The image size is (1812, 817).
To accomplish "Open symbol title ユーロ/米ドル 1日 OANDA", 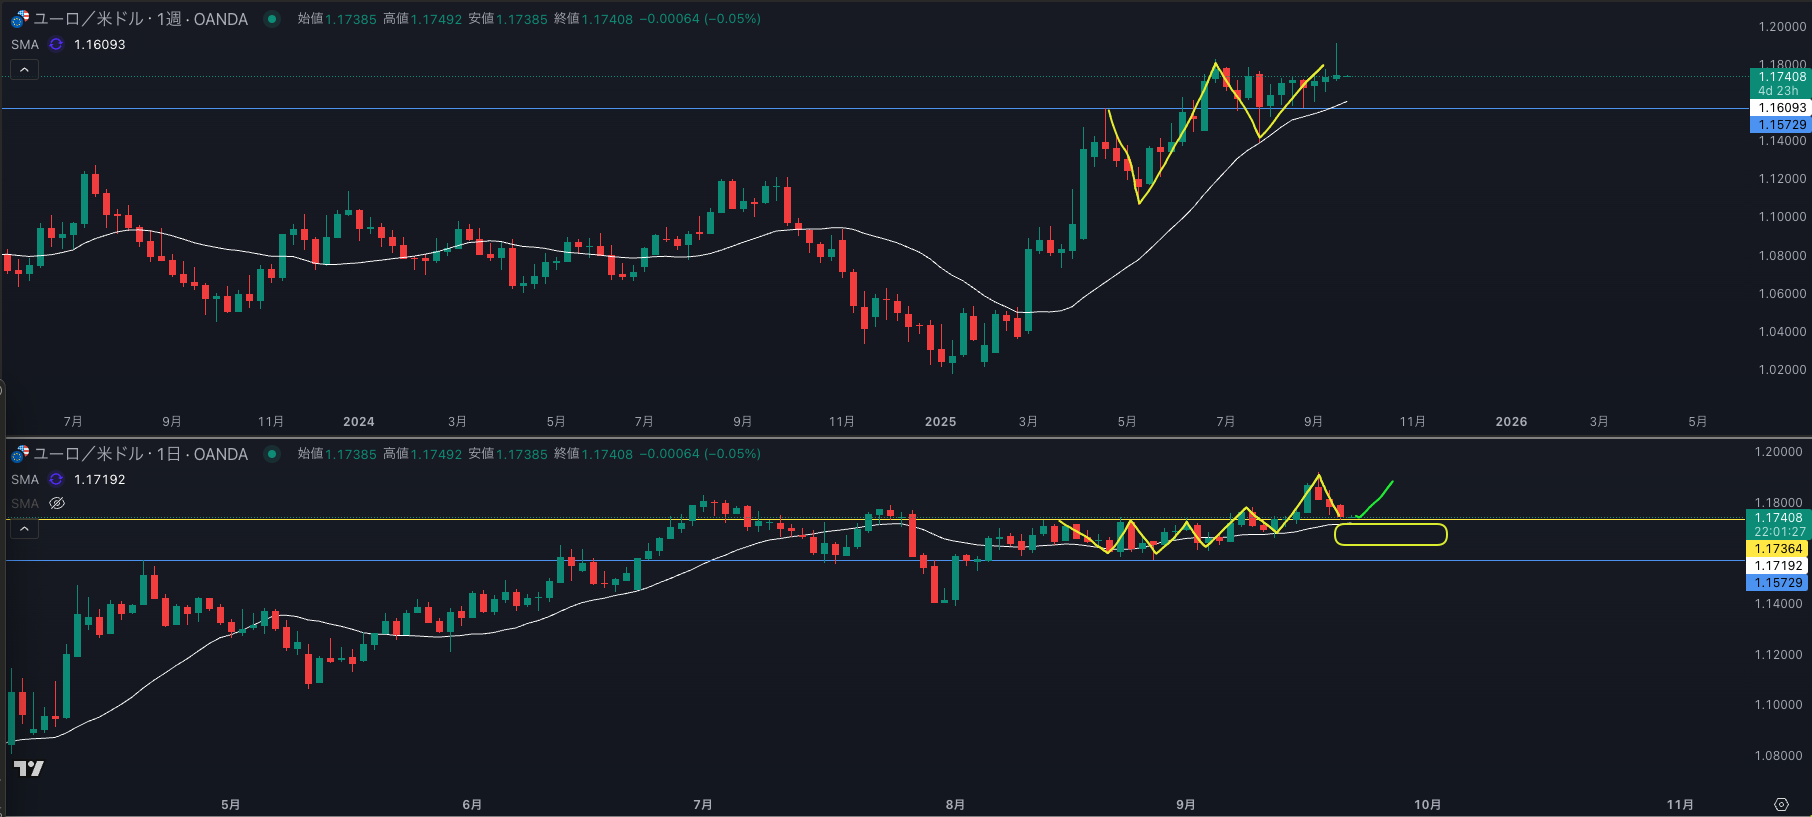I will tap(140, 454).
